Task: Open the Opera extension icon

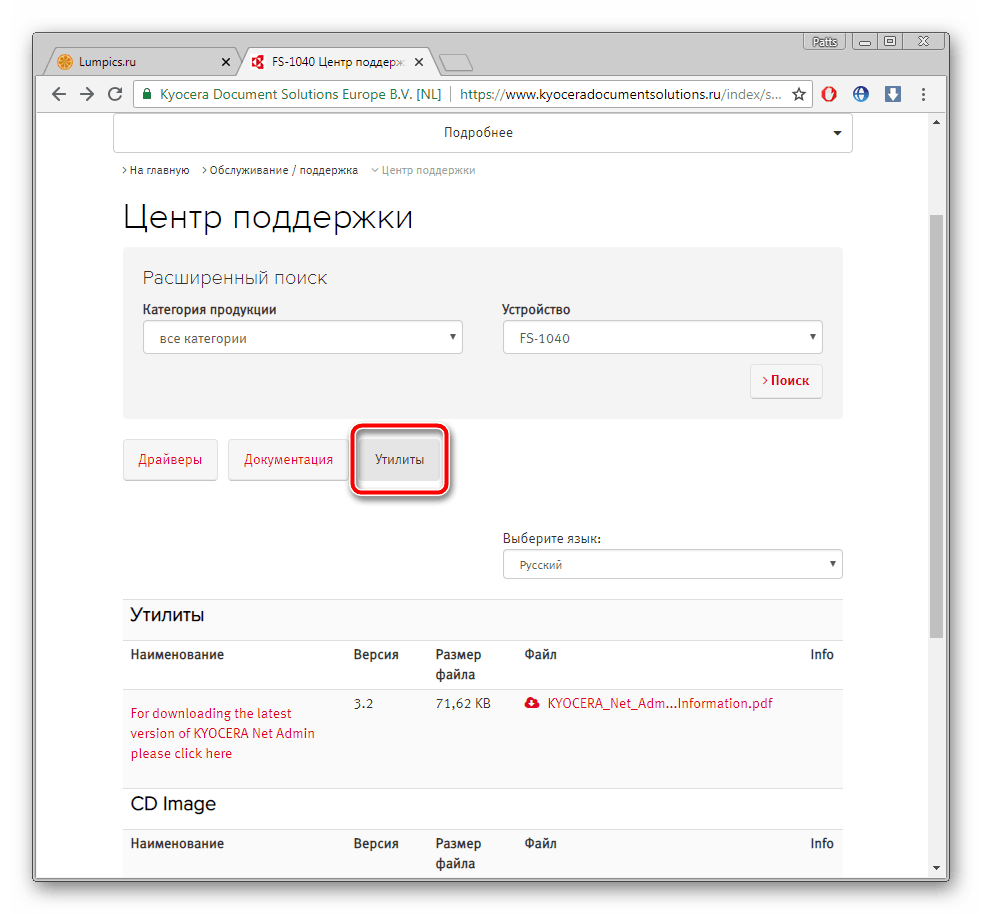Action: click(829, 94)
